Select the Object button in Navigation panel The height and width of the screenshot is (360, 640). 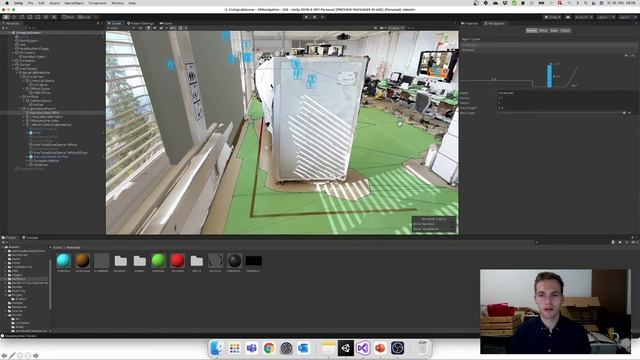pos(565,31)
